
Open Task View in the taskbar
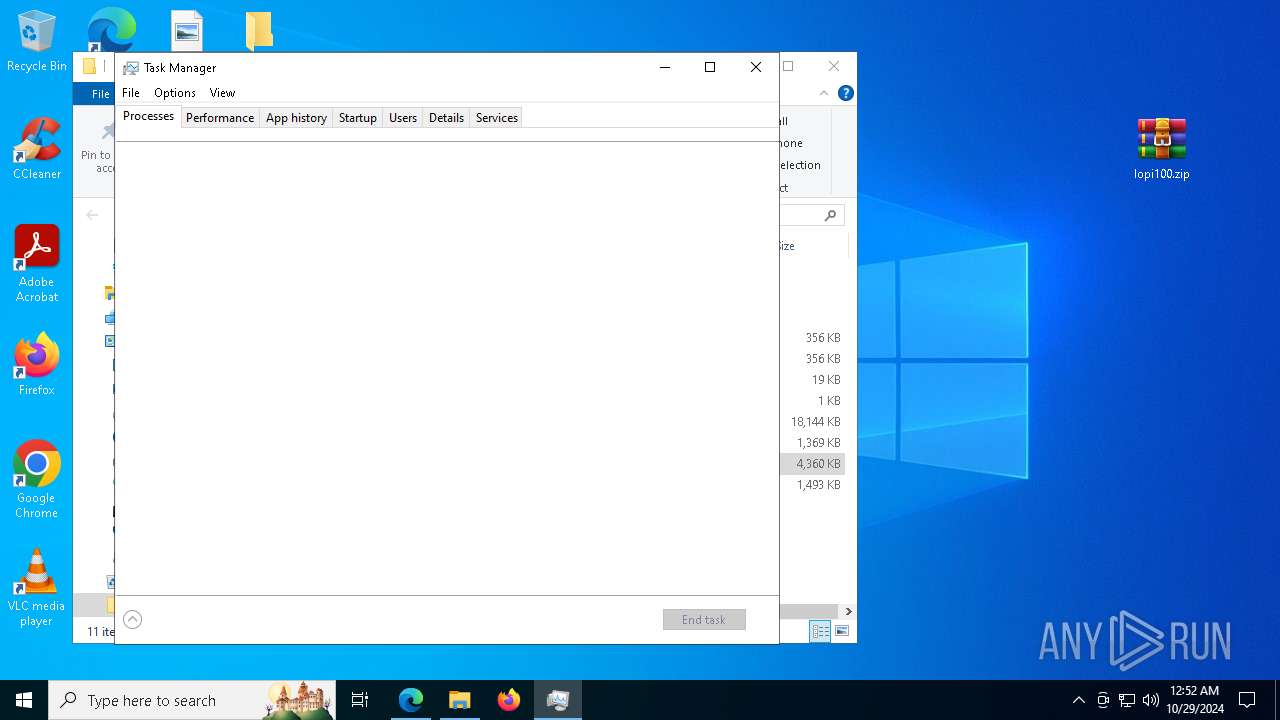[360, 700]
